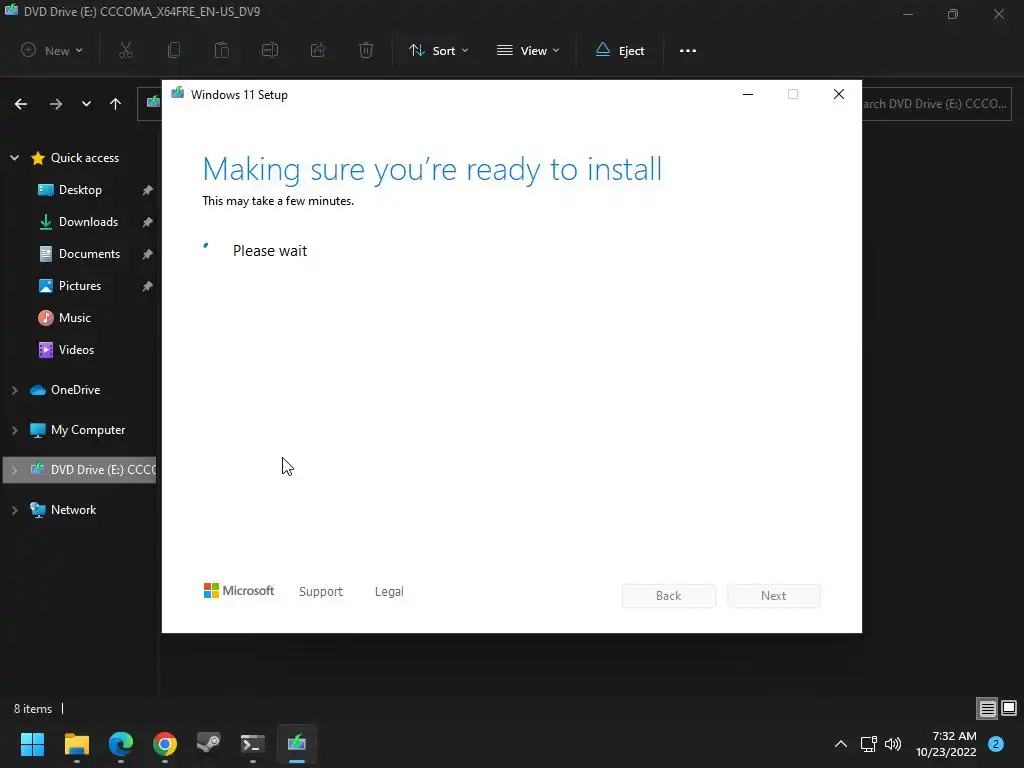Viewport: 1024px width, 768px height.
Task: Click the Share icon in File Explorer toolbar
Action: click(x=318, y=50)
